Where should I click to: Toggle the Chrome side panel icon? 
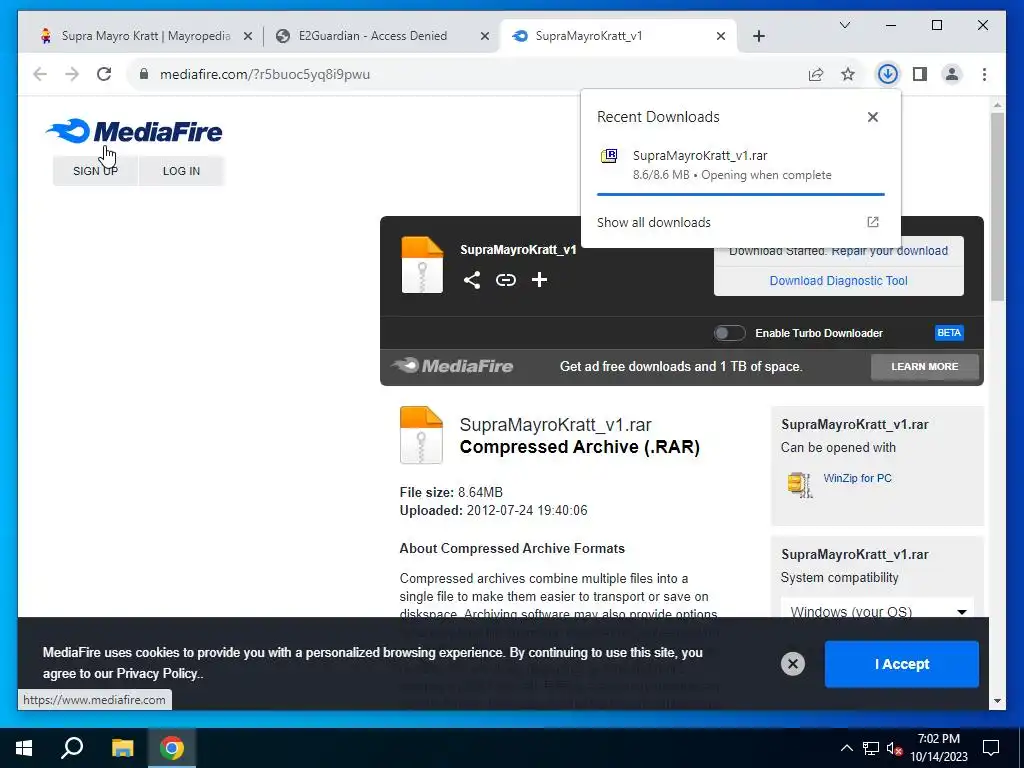(920, 74)
